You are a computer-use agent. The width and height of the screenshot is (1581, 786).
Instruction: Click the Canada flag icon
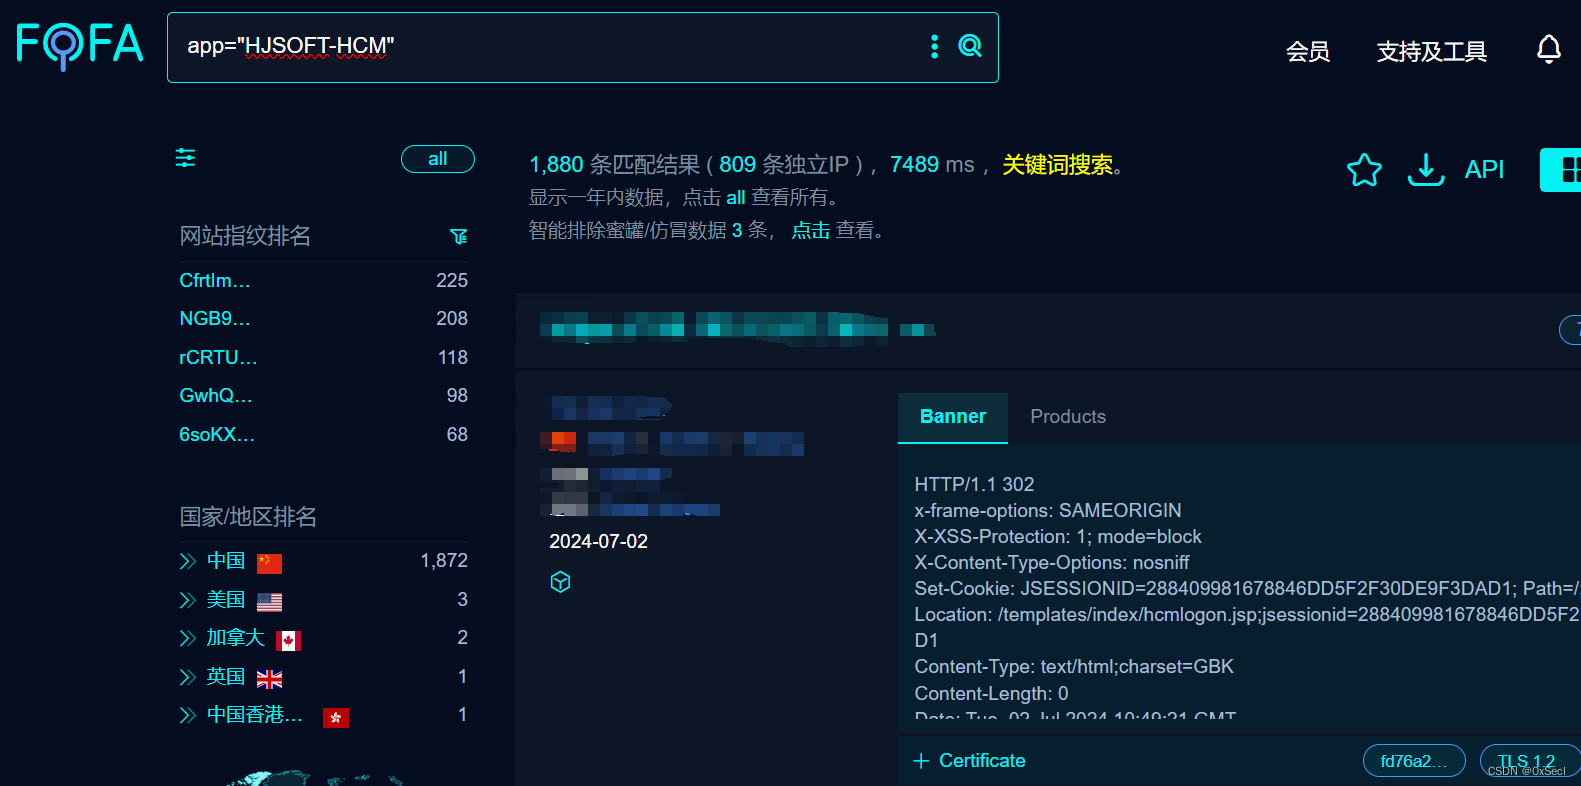click(288, 641)
